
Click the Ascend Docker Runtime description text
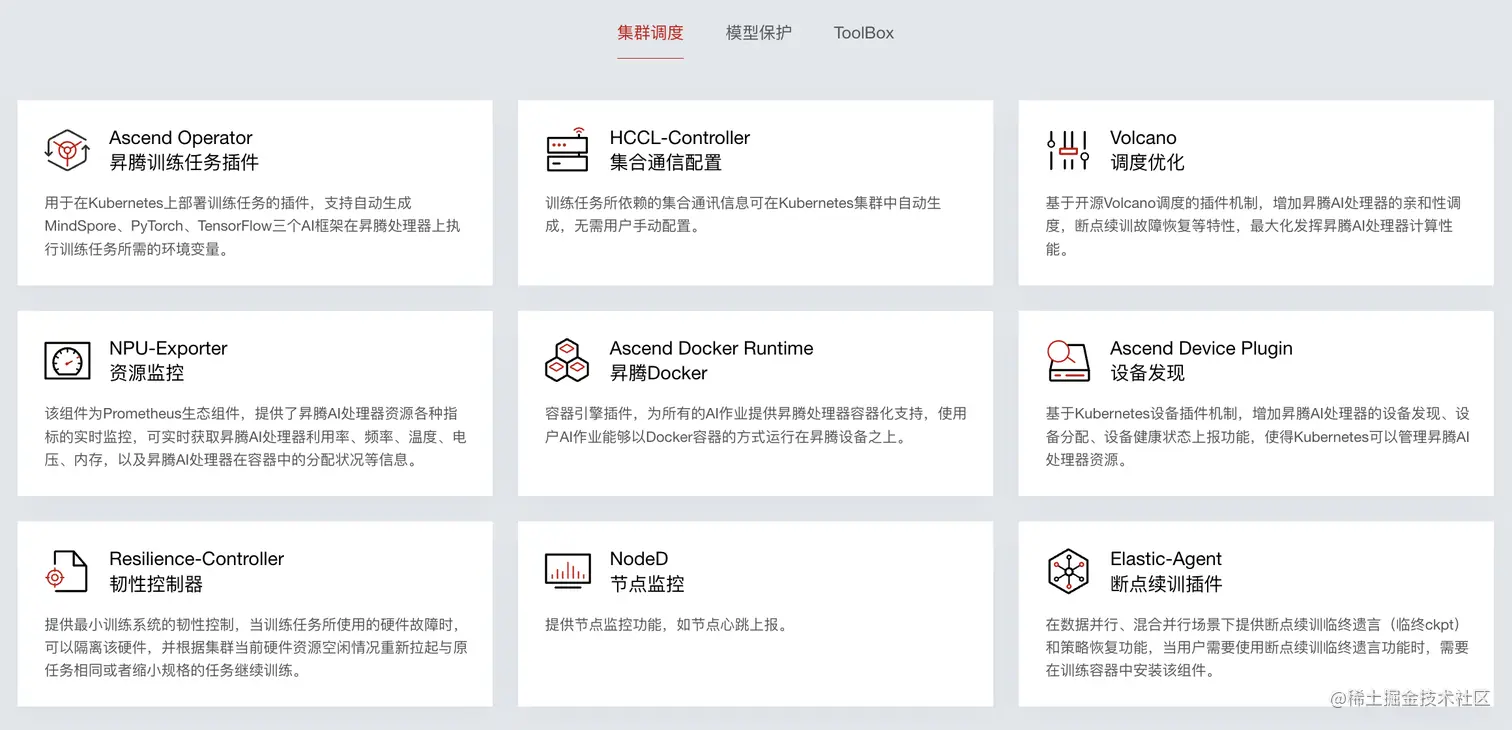coord(756,425)
